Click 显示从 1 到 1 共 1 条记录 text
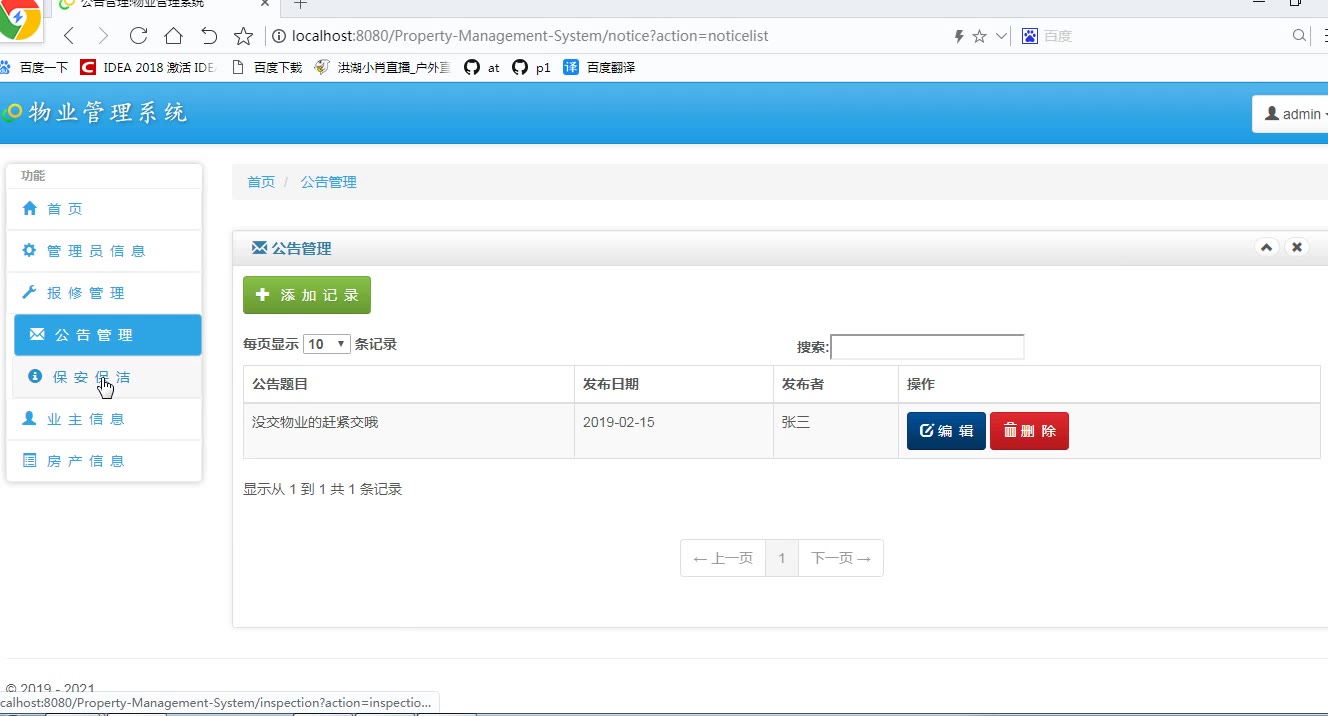The image size is (1328, 716). coord(323,489)
